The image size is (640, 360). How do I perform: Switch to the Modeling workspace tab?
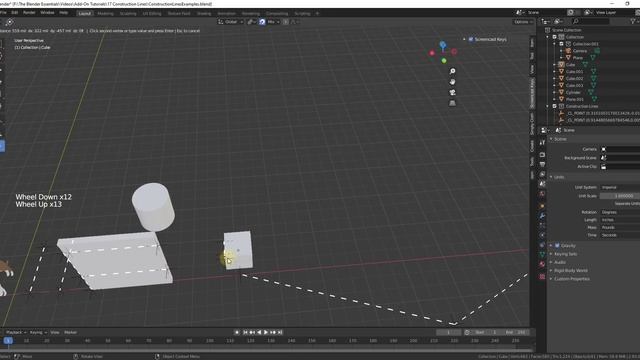tap(105, 13)
